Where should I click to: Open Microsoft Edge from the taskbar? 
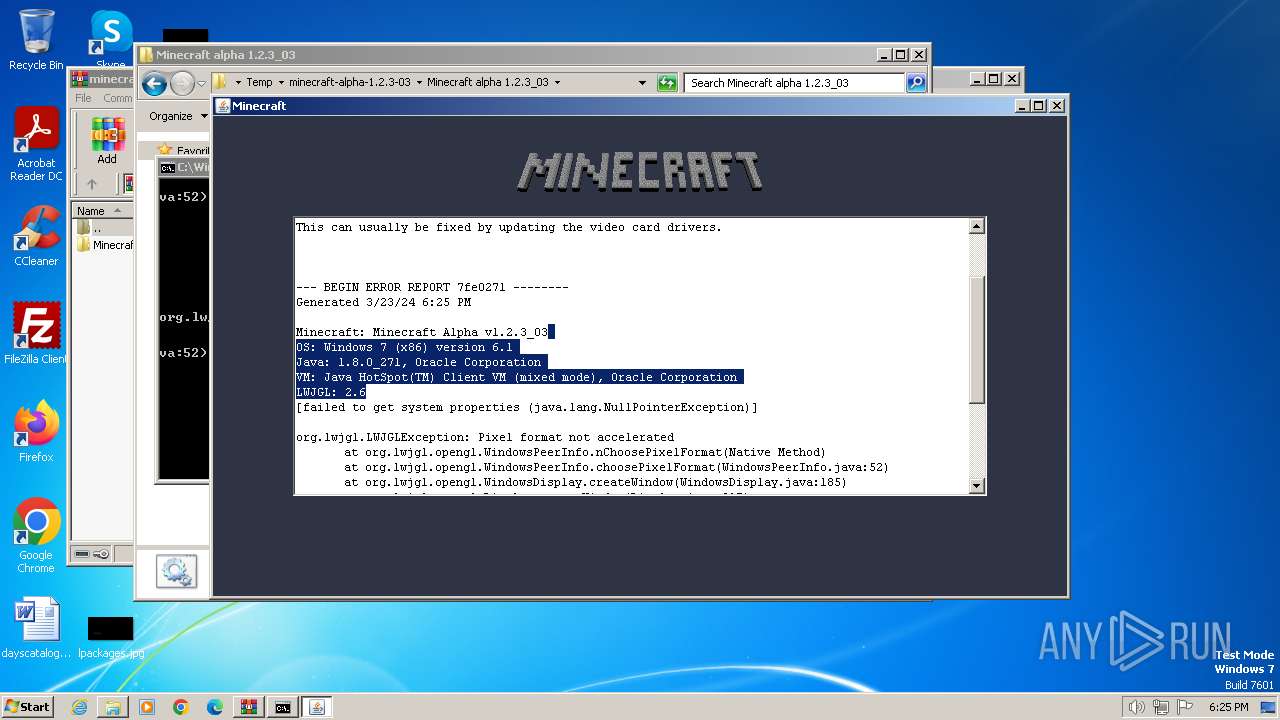(215, 707)
